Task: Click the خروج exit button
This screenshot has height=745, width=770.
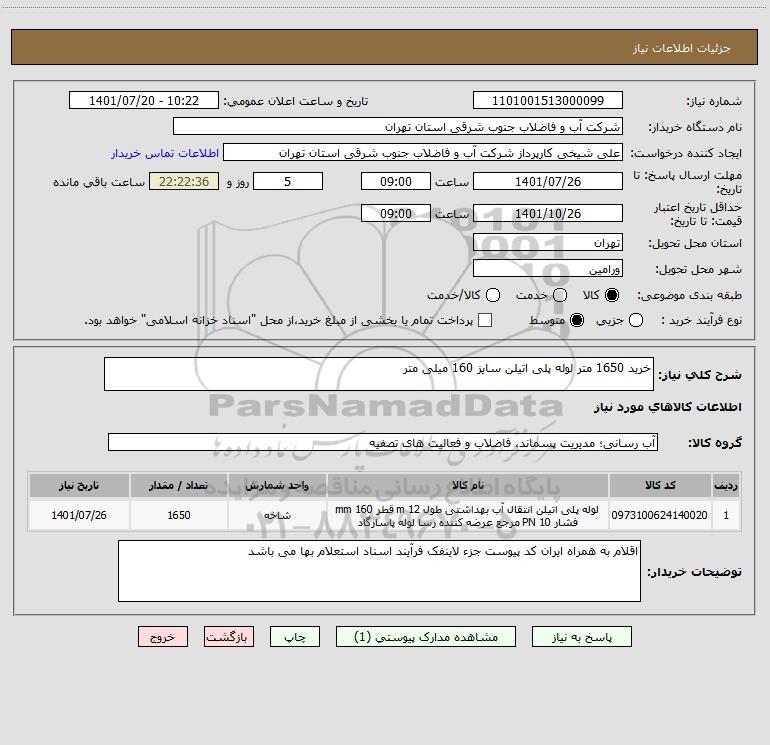Action: click(x=163, y=637)
